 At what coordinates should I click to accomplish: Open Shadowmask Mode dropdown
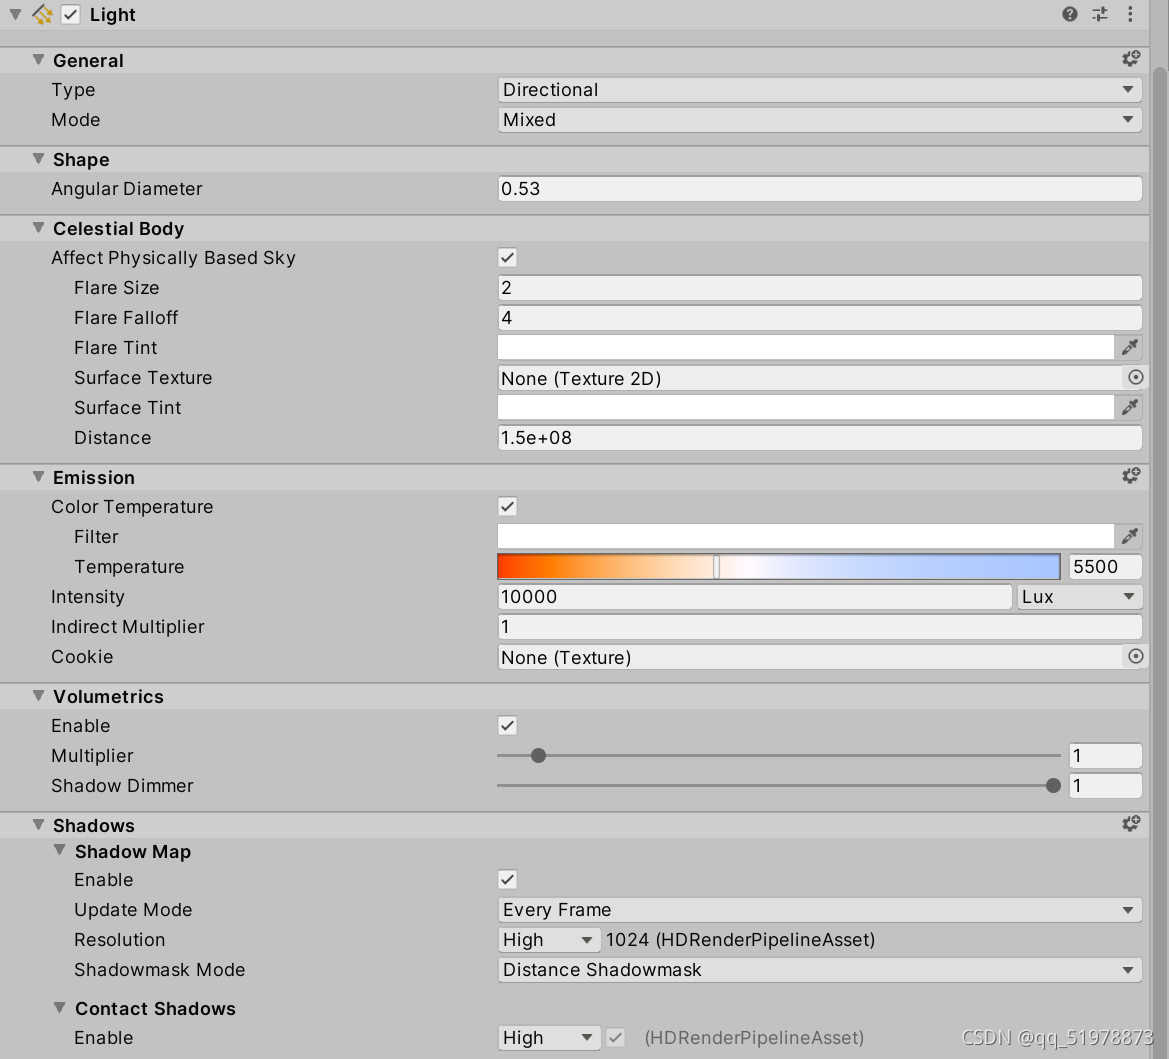point(819,970)
